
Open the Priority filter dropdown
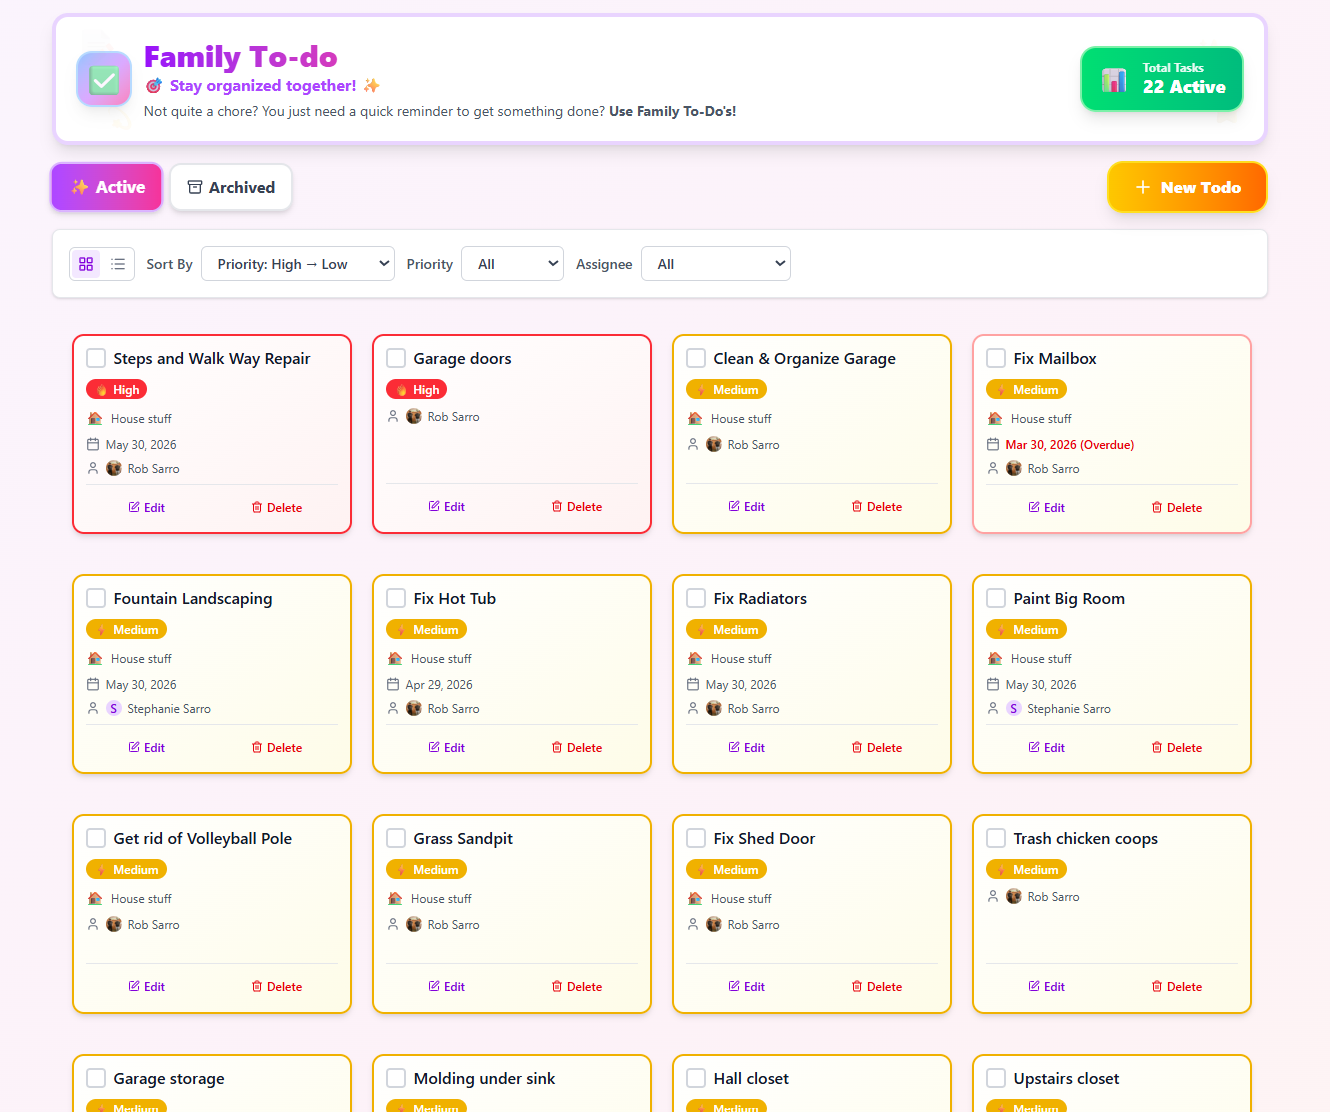pos(512,264)
